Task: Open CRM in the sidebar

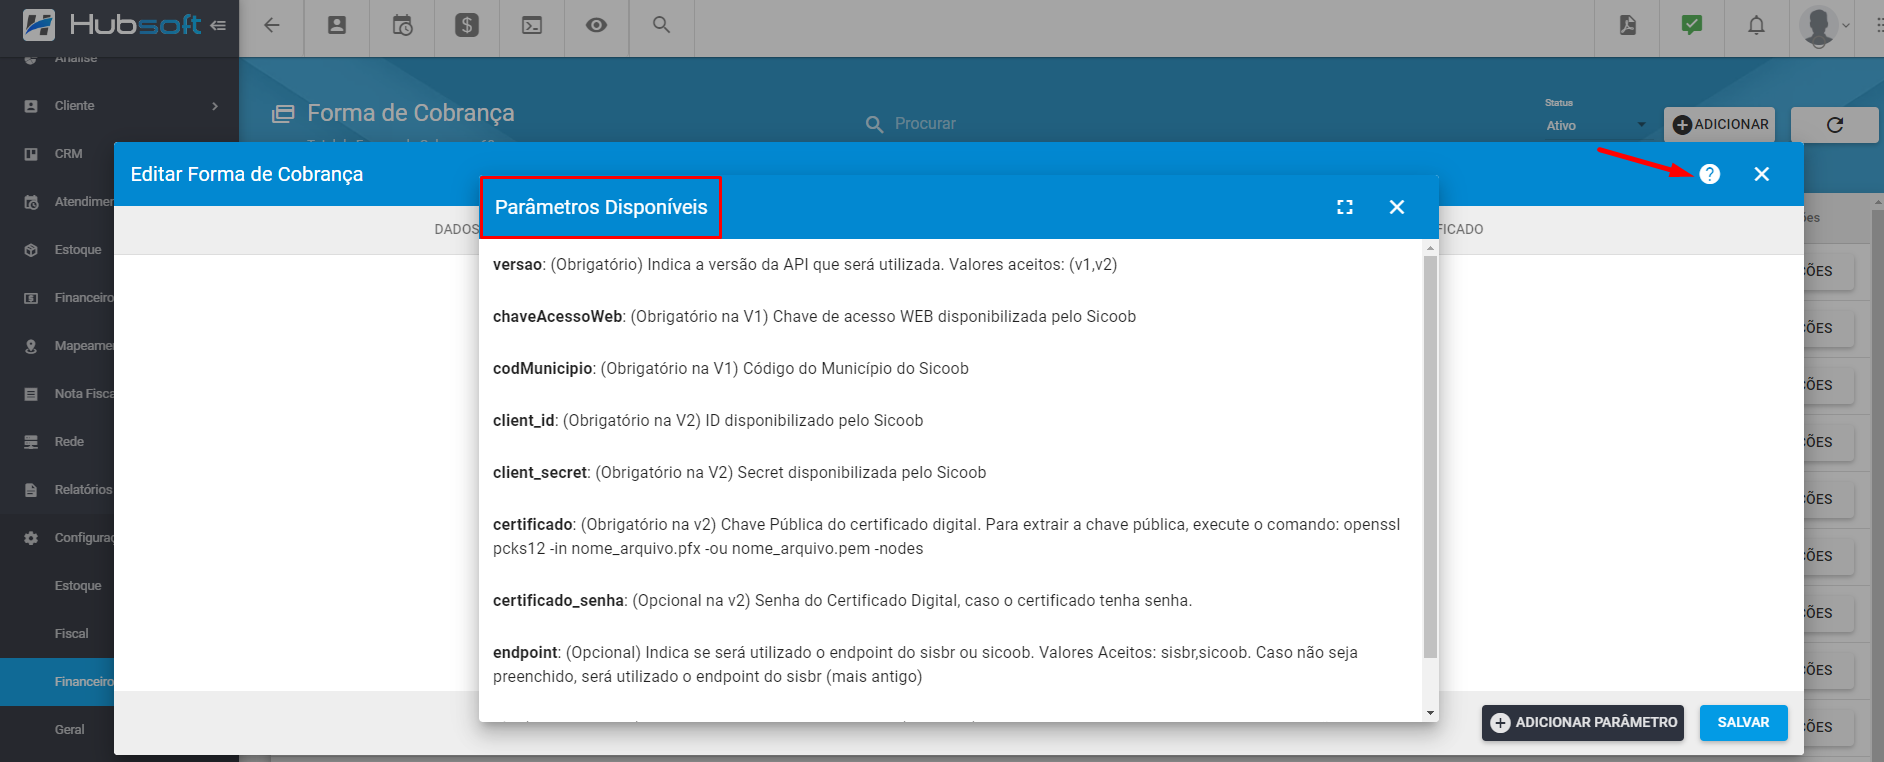Action: pos(68,154)
